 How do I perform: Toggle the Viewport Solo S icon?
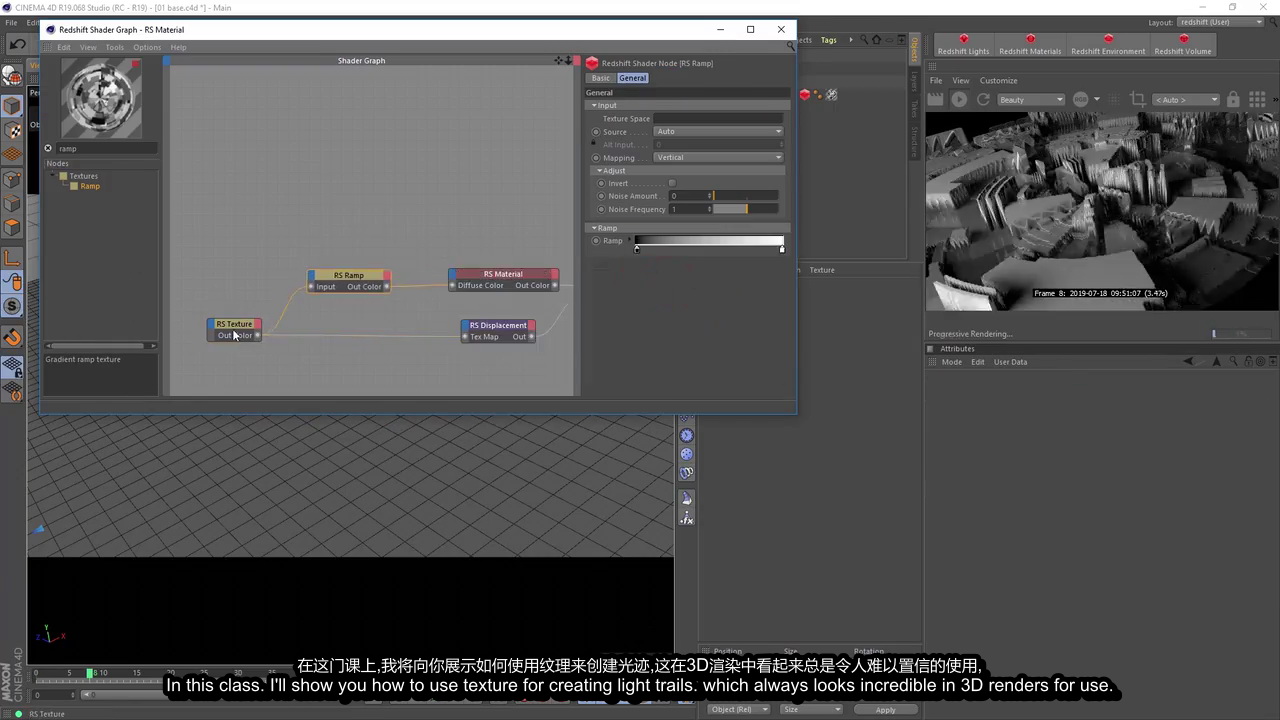[x=12, y=306]
